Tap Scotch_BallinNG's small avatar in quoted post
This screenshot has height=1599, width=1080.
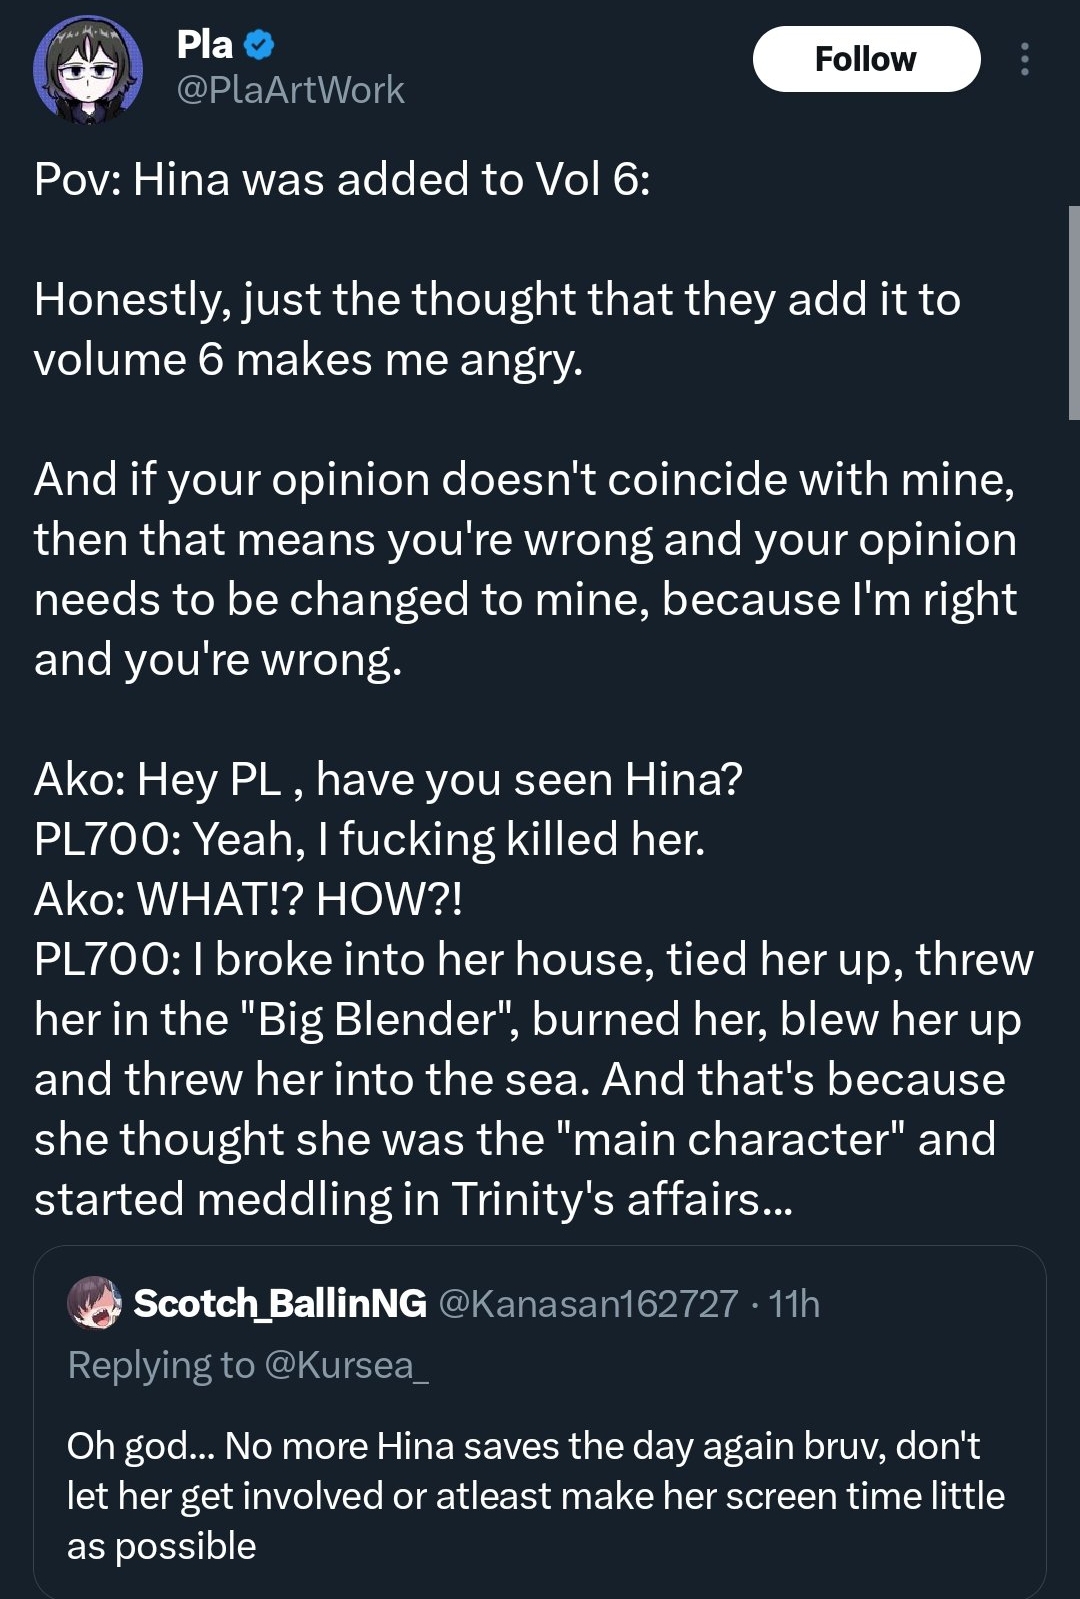pyautogui.click(x=94, y=1303)
